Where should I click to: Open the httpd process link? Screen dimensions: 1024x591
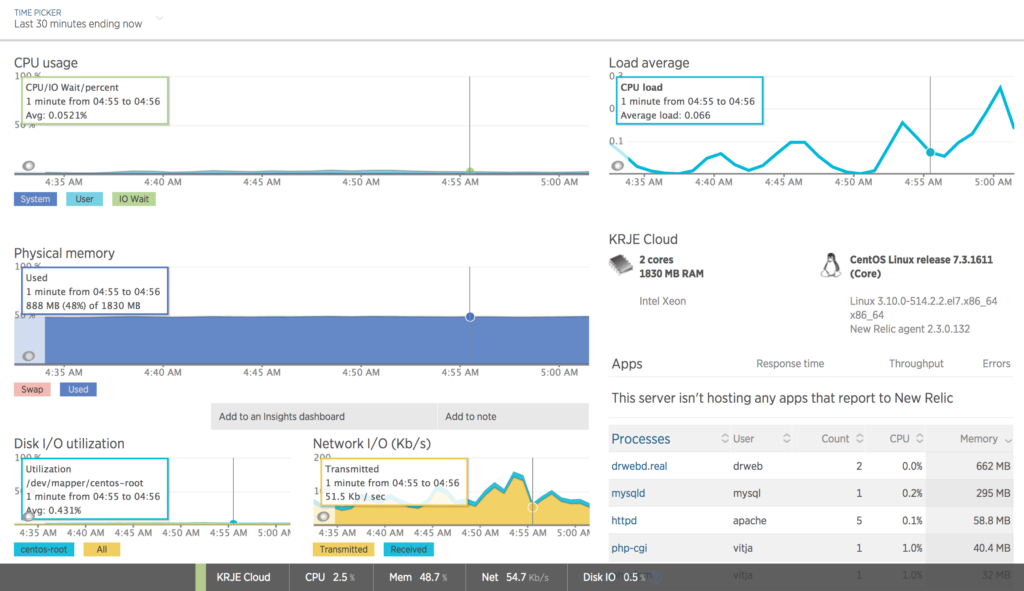(x=624, y=520)
